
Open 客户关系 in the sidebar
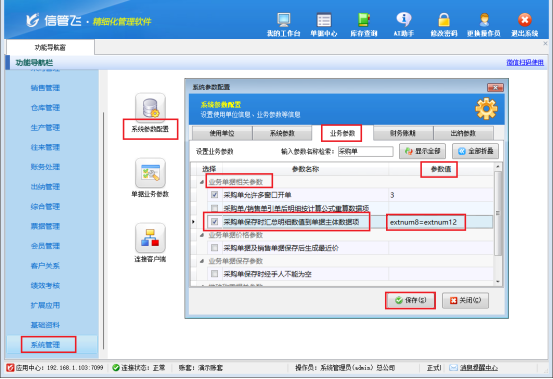click(45, 265)
